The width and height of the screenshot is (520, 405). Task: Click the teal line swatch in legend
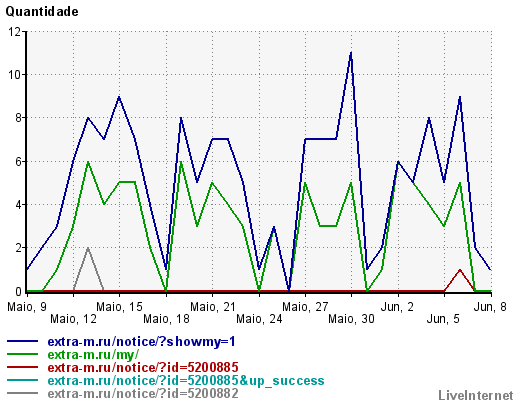coord(22,380)
